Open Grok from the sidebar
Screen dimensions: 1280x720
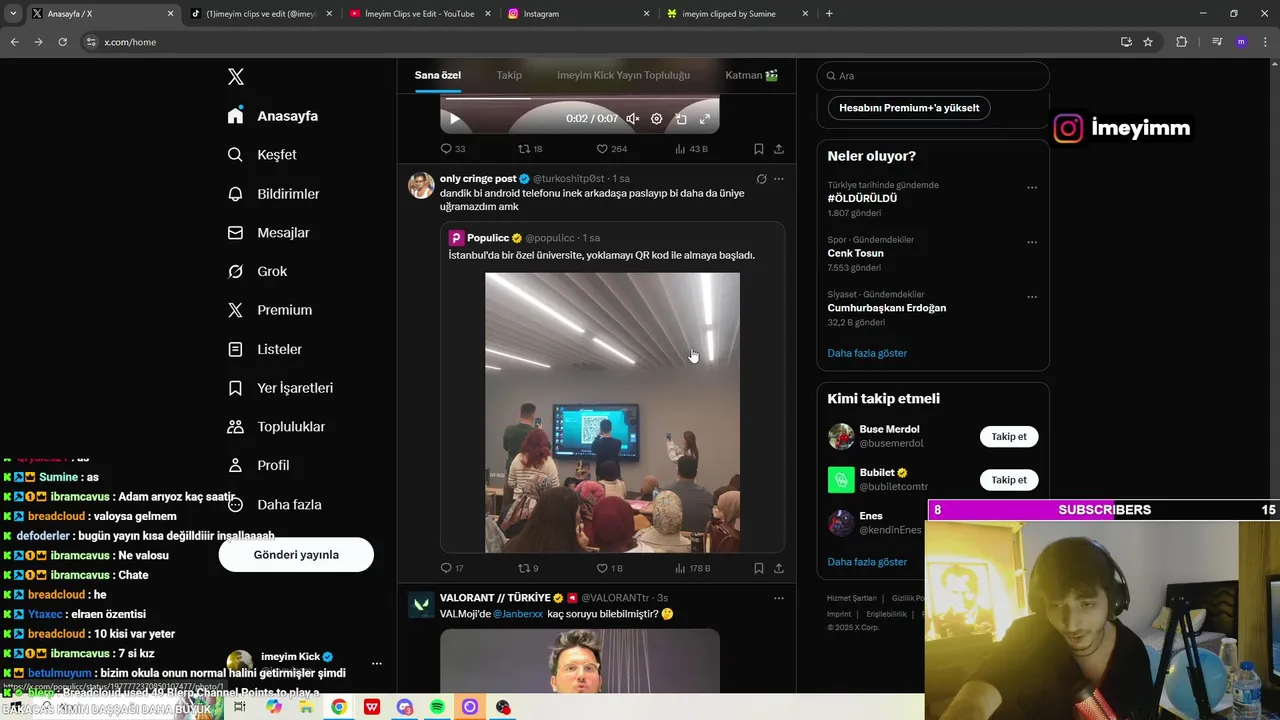click(257, 272)
